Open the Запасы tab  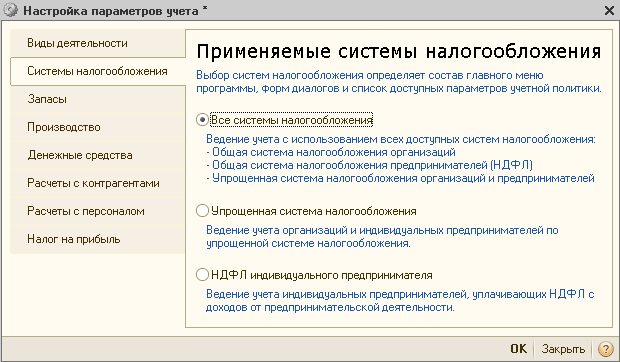[x=98, y=99]
